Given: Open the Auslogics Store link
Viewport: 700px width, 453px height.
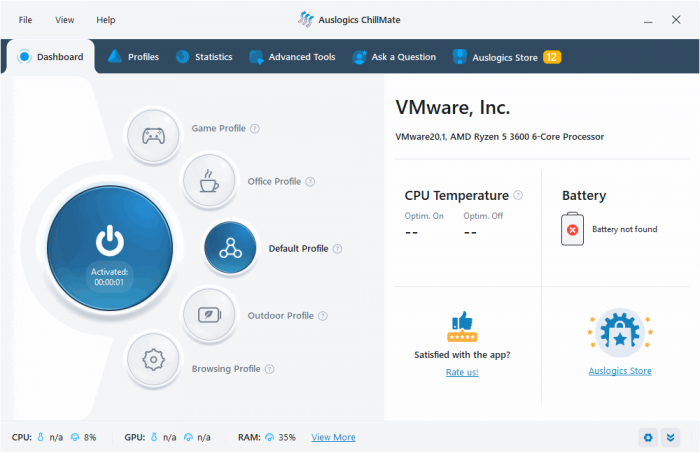Looking at the screenshot, I should (620, 371).
